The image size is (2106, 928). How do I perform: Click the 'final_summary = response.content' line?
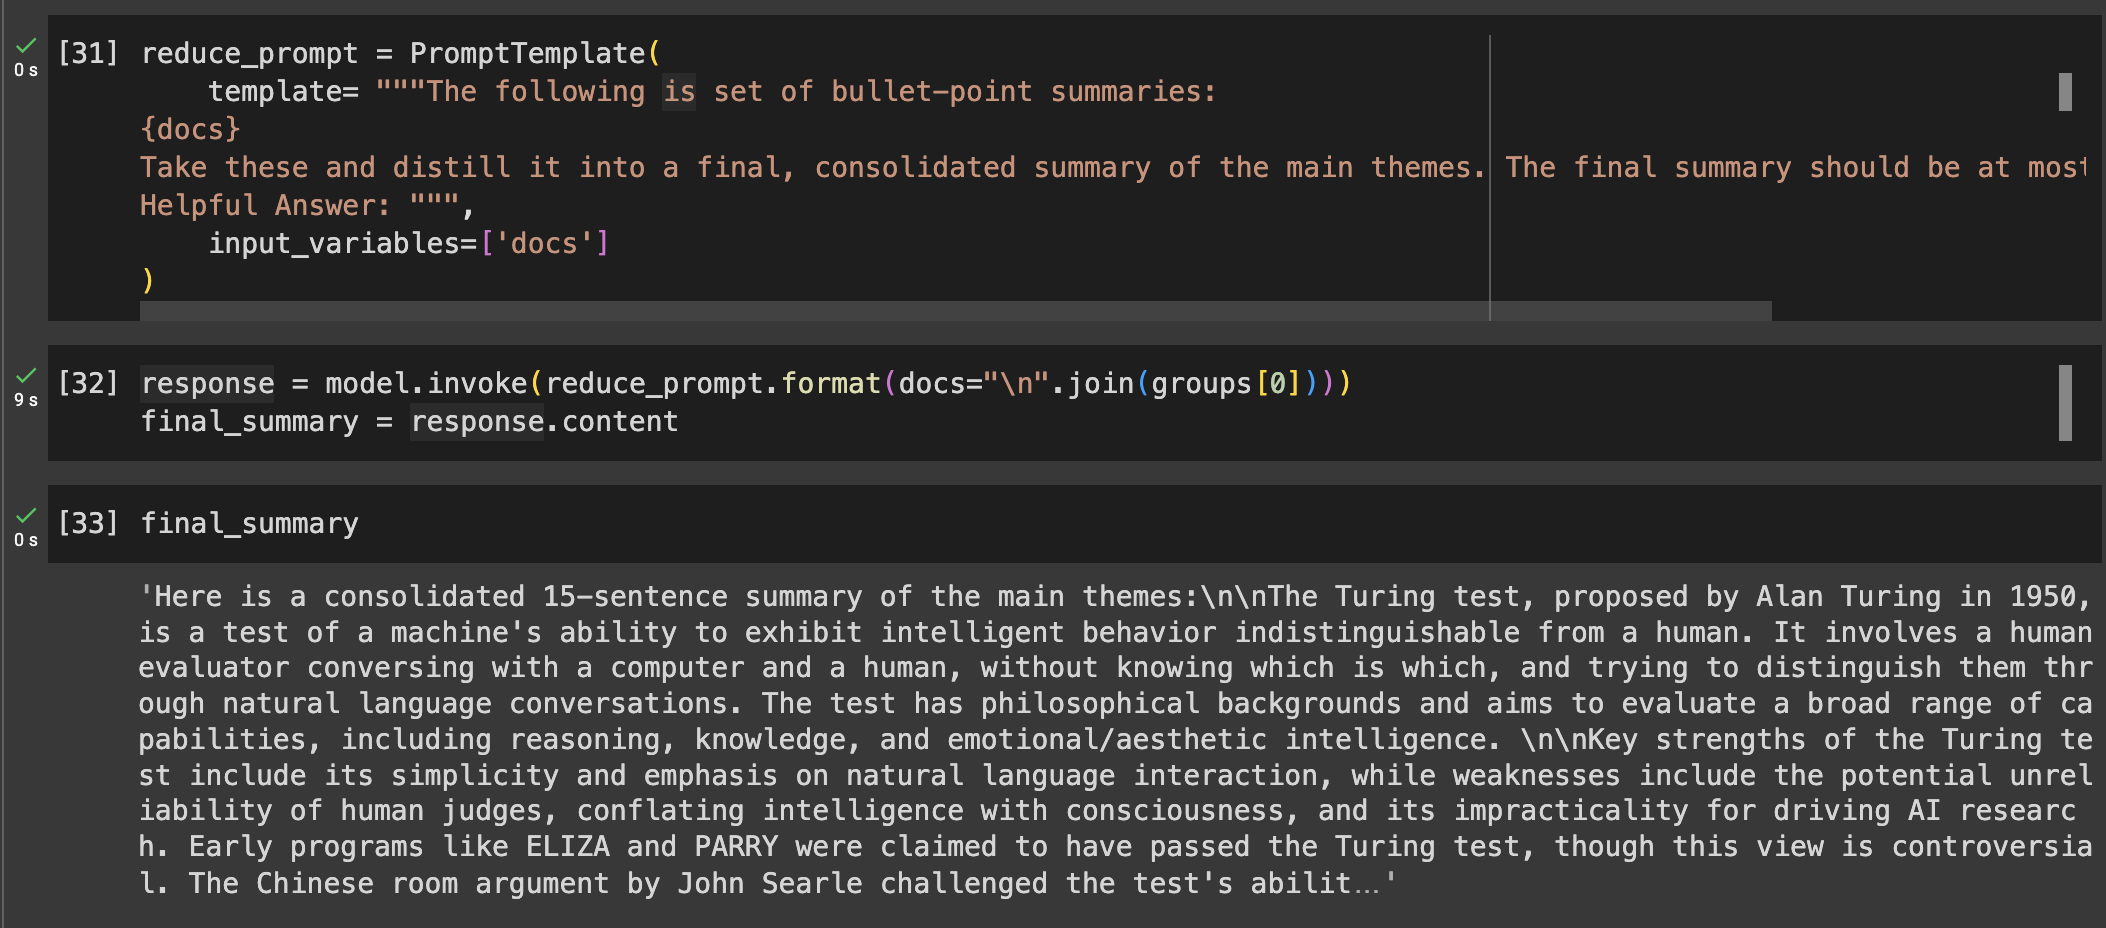[409, 421]
